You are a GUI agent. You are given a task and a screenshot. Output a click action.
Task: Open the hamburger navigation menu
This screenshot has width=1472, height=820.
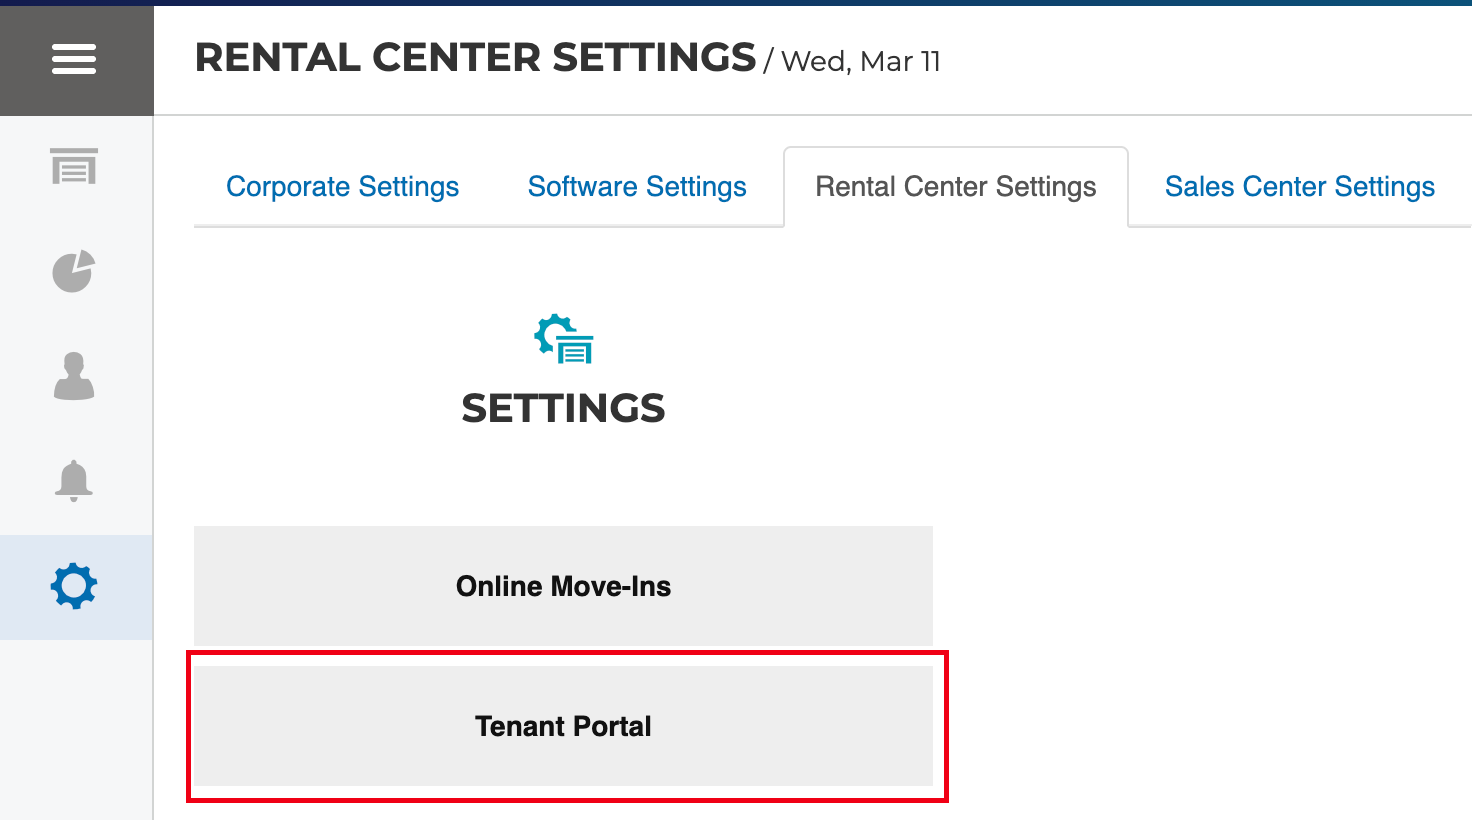74,59
